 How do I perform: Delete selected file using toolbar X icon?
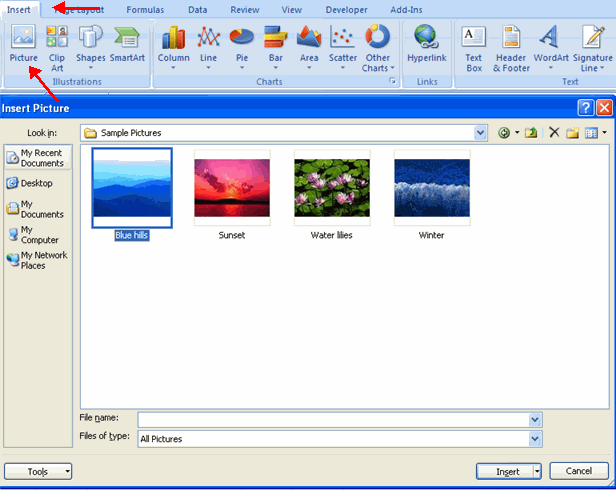pyautogui.click(x=554, y=132)
